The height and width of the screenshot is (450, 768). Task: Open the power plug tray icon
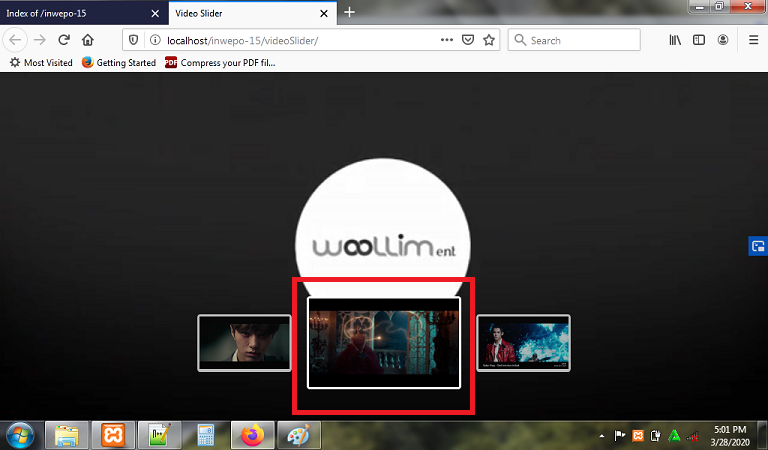[655, 435]
